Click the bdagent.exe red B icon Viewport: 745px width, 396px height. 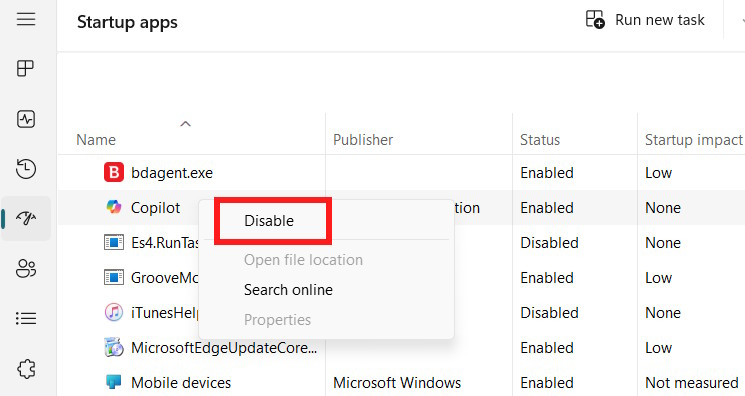[114, 173]
